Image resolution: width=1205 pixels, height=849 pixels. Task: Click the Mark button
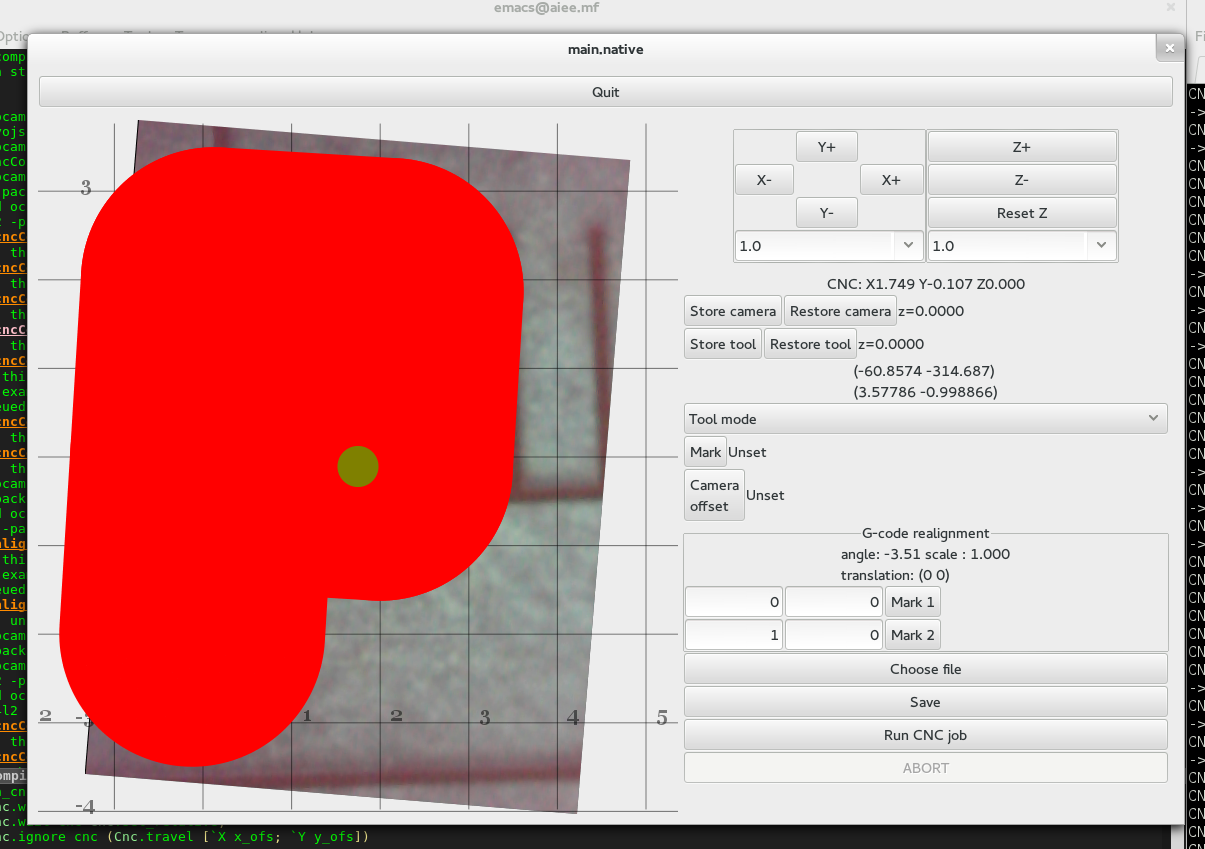(705, 452)
